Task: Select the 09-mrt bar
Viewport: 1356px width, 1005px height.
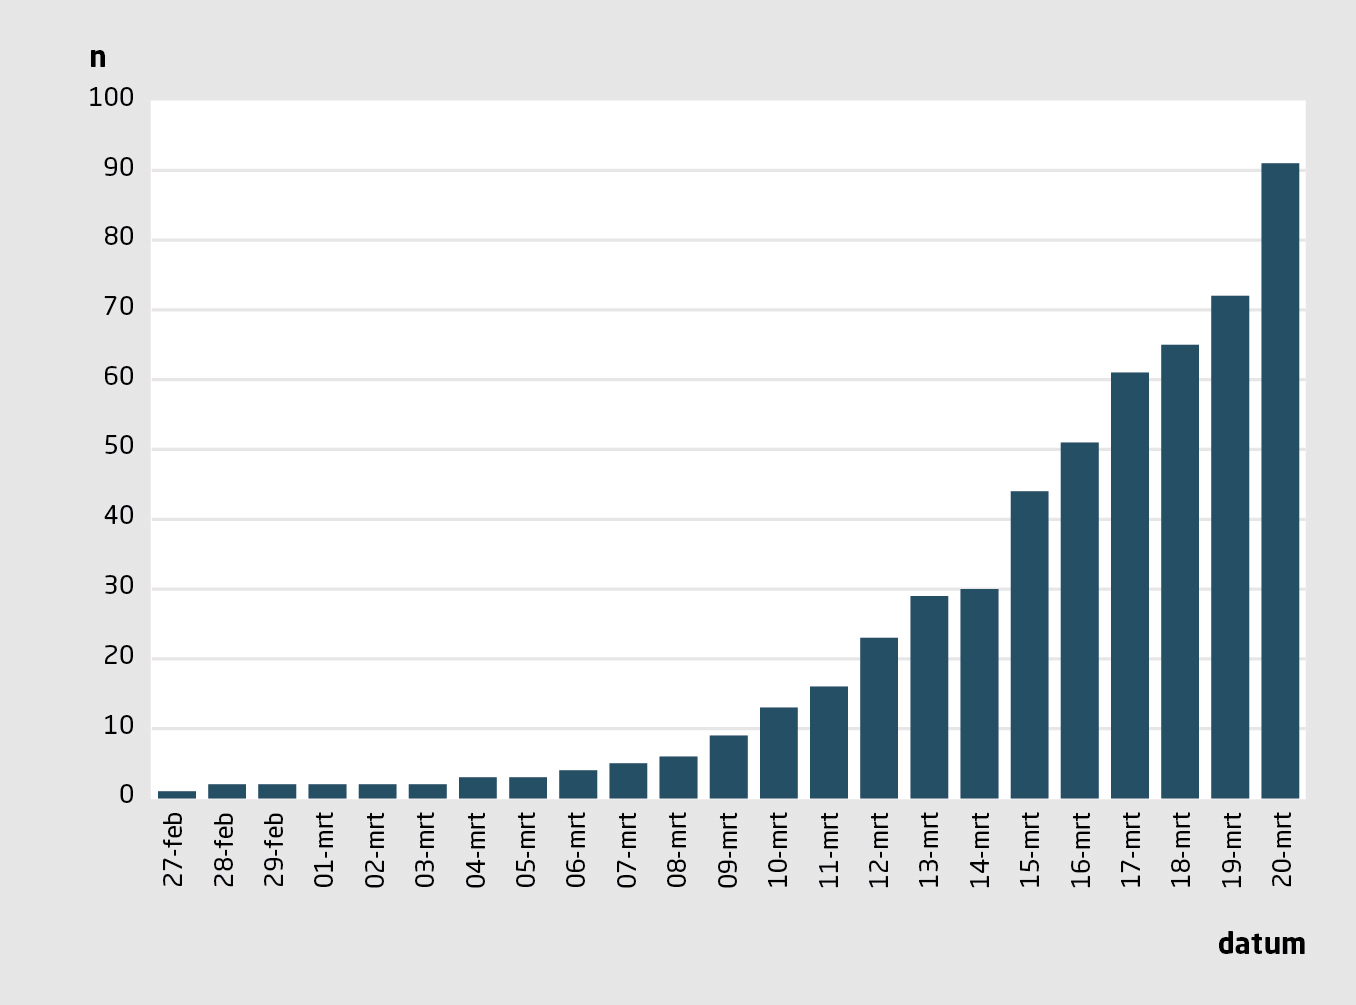Action: (x=728, y=767)
